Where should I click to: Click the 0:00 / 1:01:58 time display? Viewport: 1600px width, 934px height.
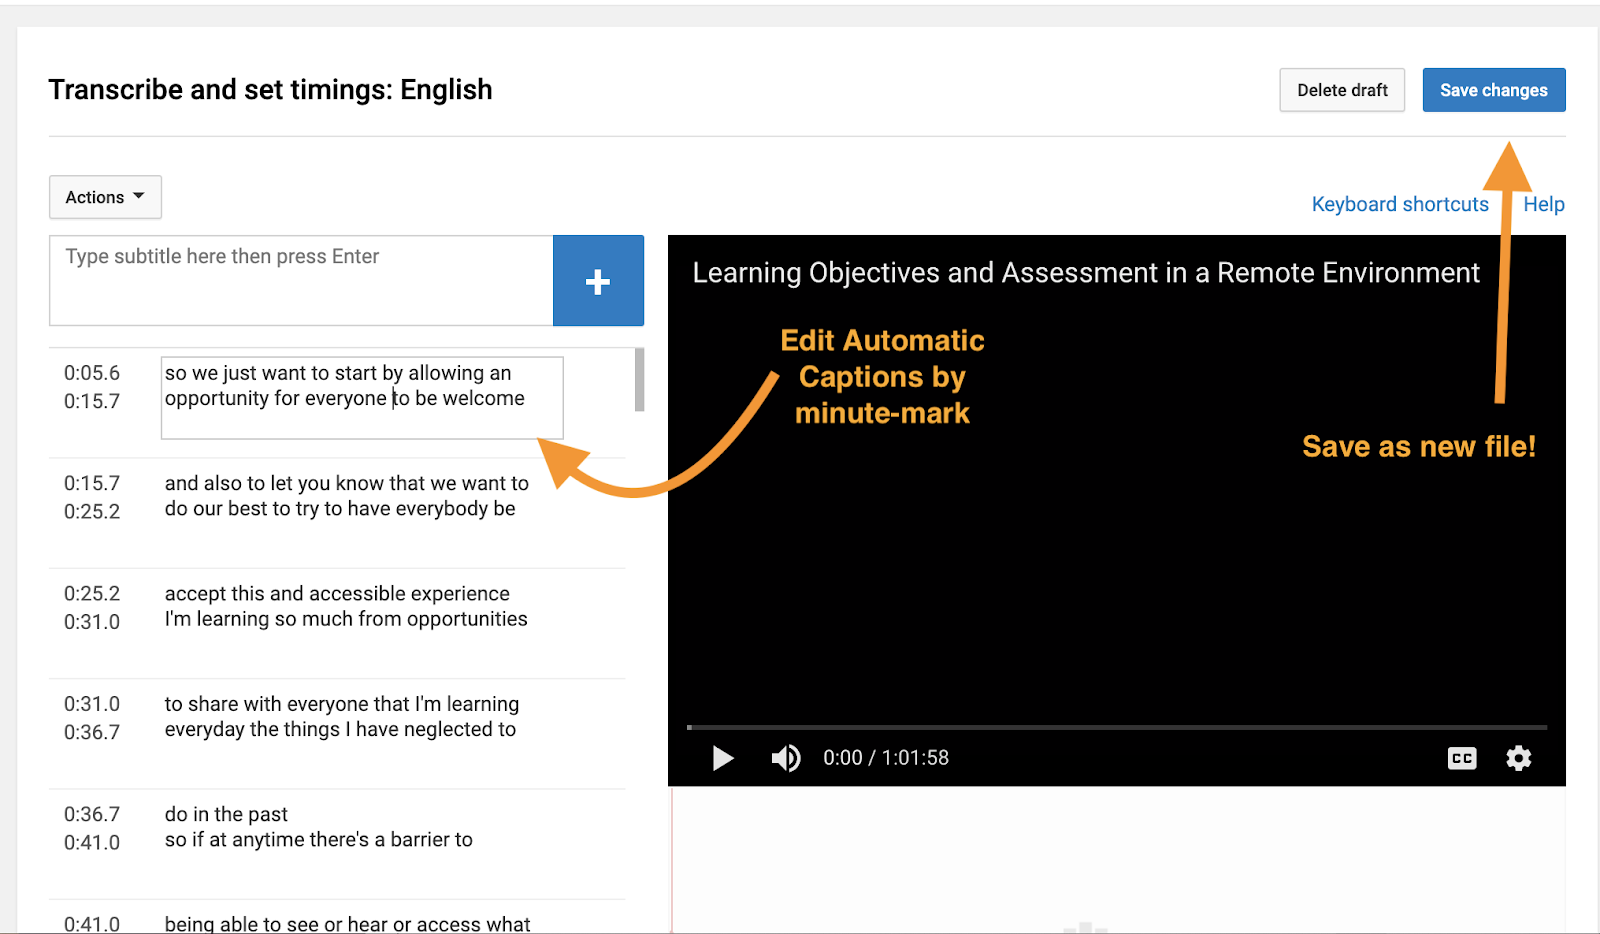pyautogui.click(x=886, y=758)
